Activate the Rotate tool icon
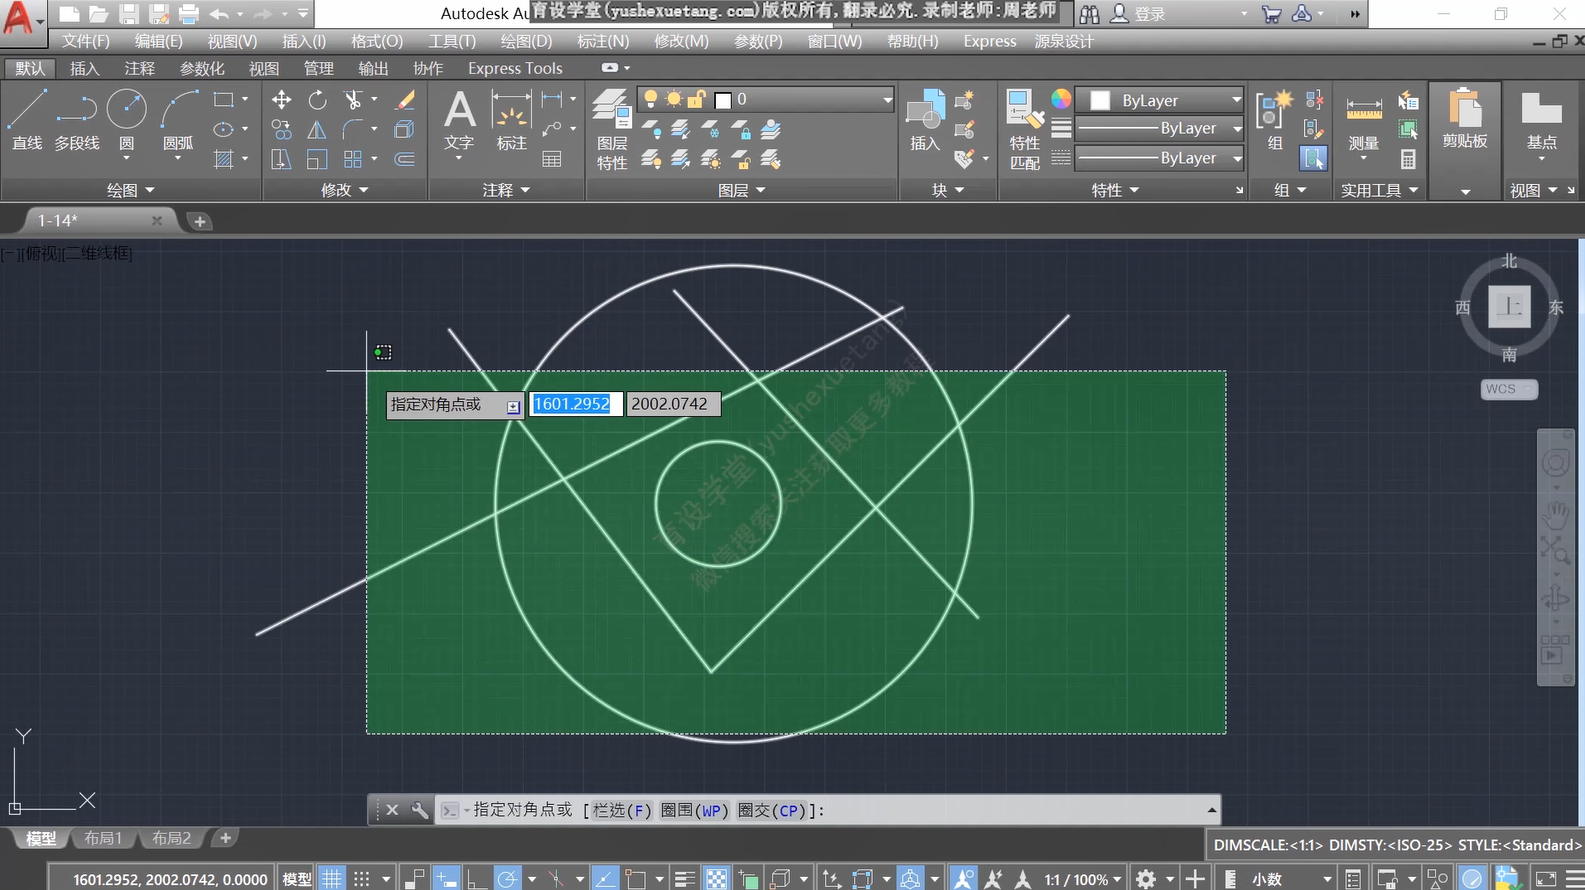Screen dimensions: 1585x890 317,100
